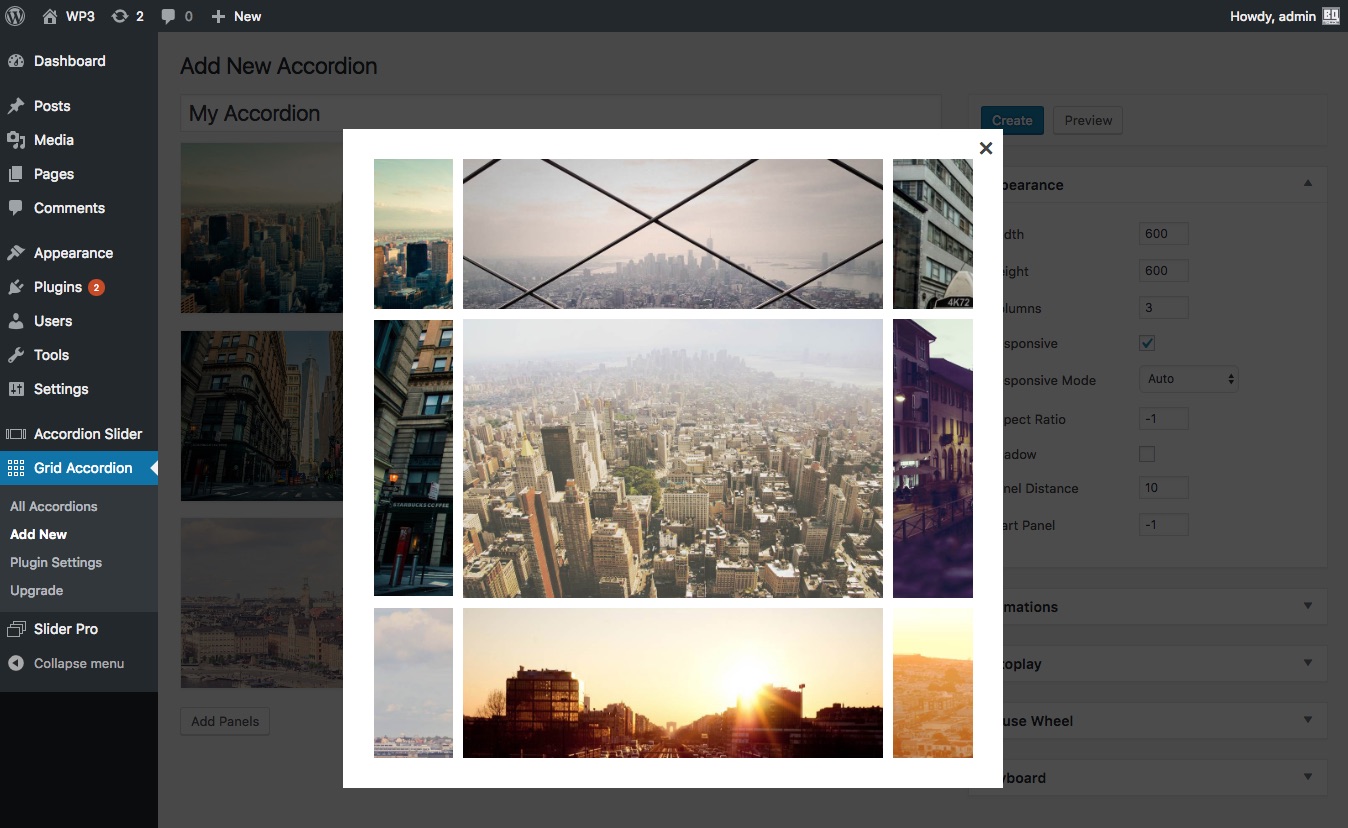Click the Create button
Image resolution: width=1348 pixels, height=828 pixels.
click(x=1012, y=120)
